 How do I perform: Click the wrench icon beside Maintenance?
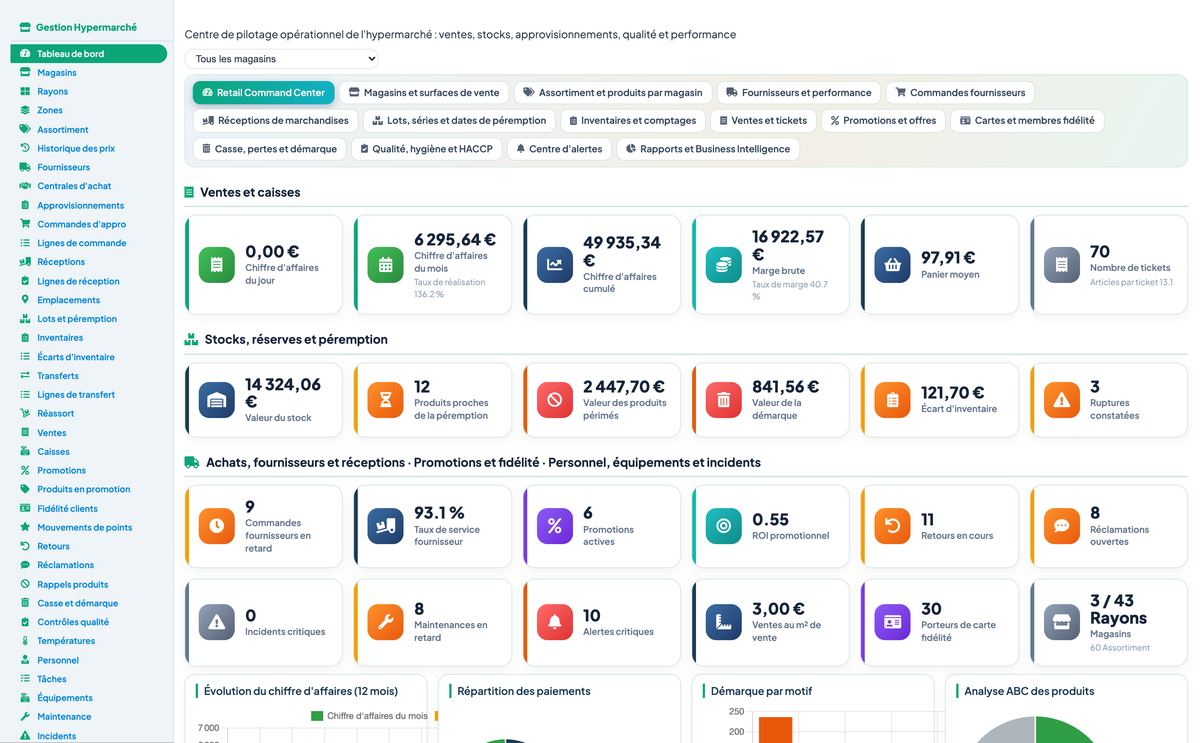pyautogui.click(x=25, y=717)
